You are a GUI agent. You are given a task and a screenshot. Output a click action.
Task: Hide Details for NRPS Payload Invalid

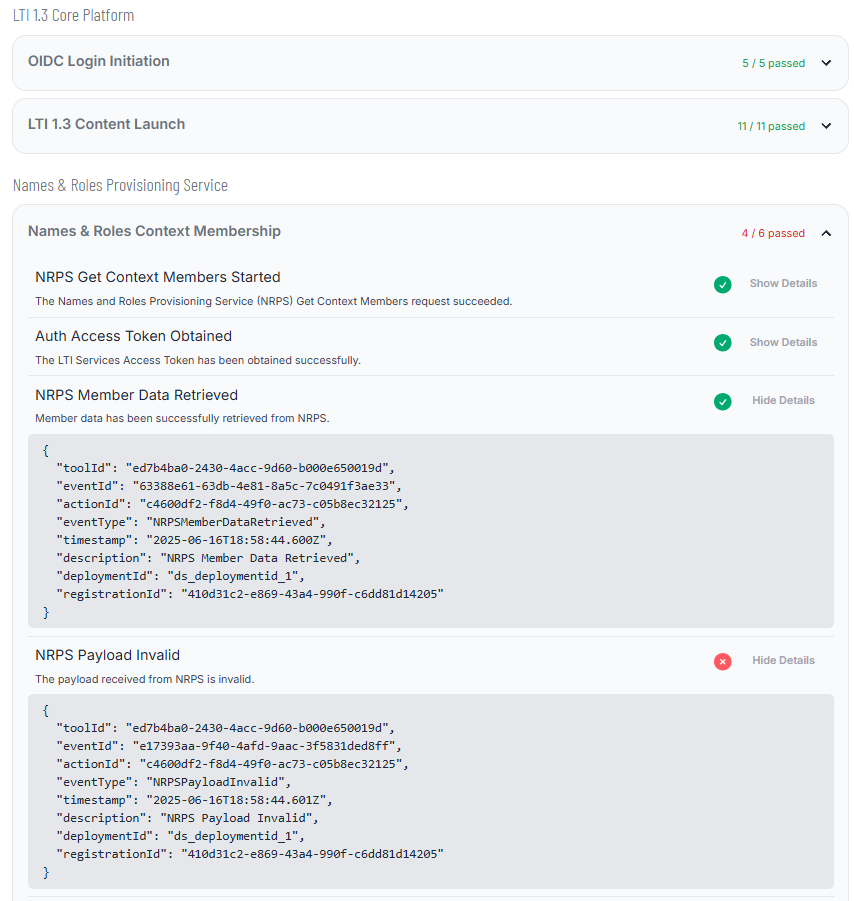783,661
